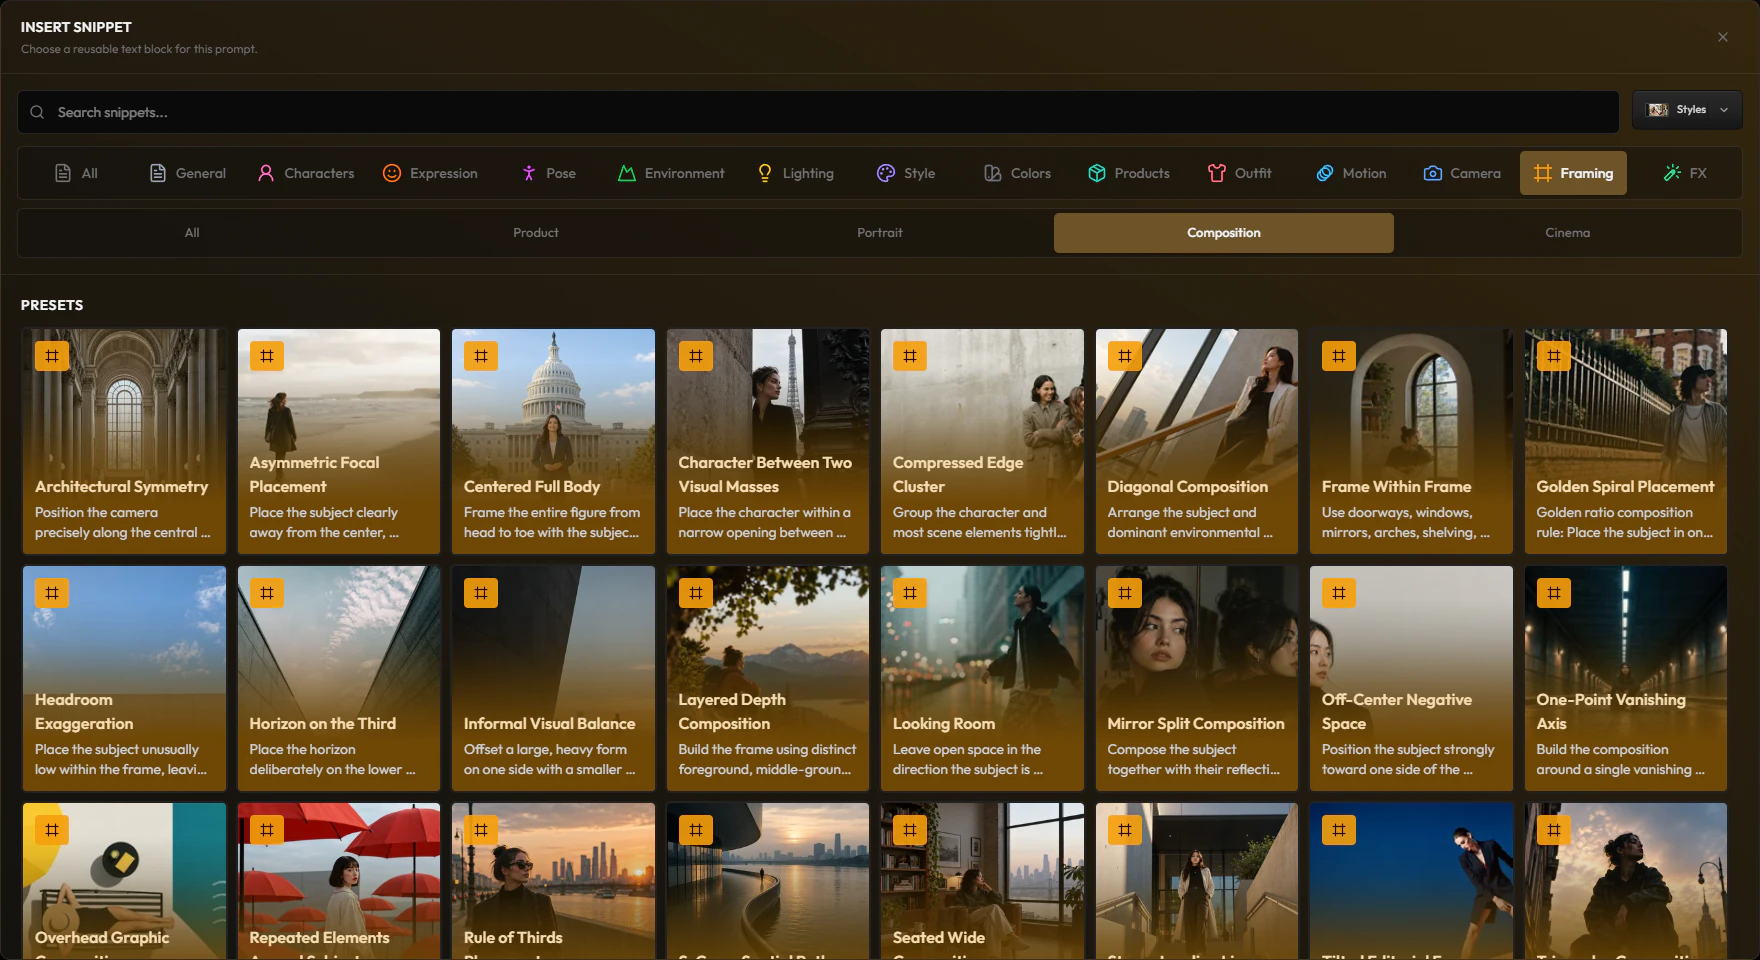The width and height of the screenshot is (1760, 960).
Task: Open the Motion category icon
Action: pyautogui.click(x=1325, y=173)
